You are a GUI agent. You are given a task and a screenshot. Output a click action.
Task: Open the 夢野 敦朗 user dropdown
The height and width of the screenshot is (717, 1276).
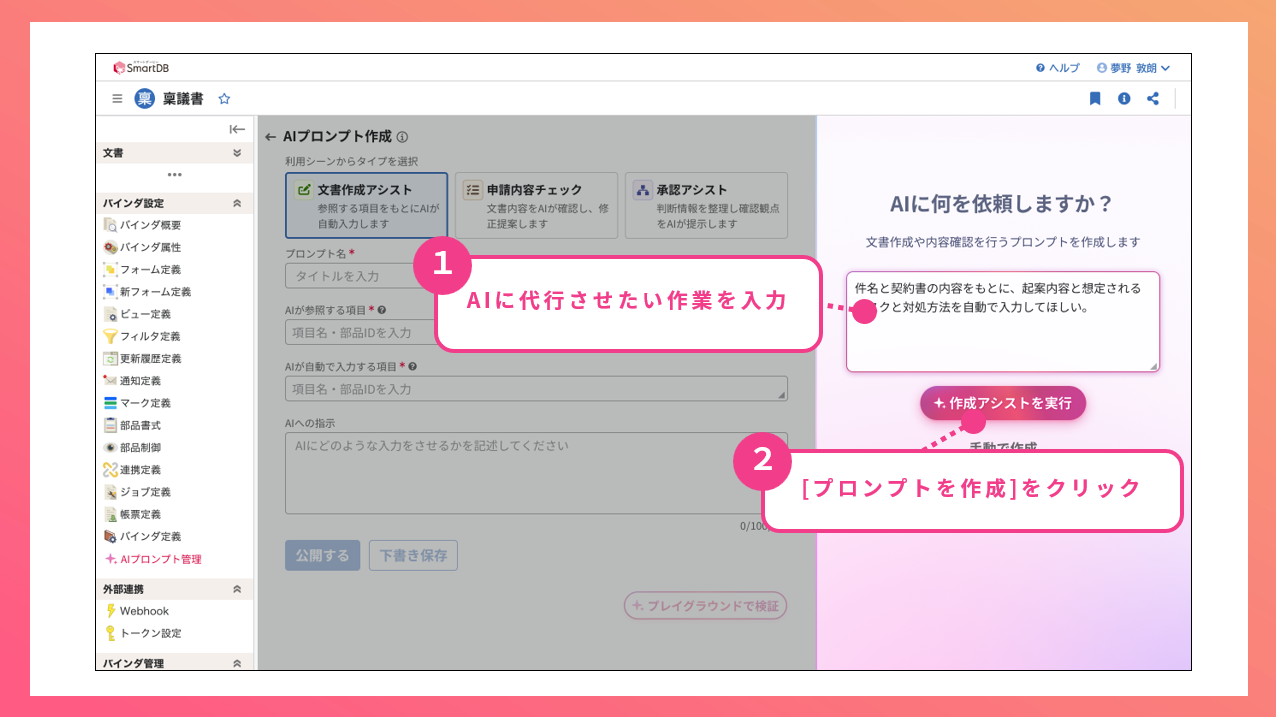pyautogui.click(x=1133, y=68)
